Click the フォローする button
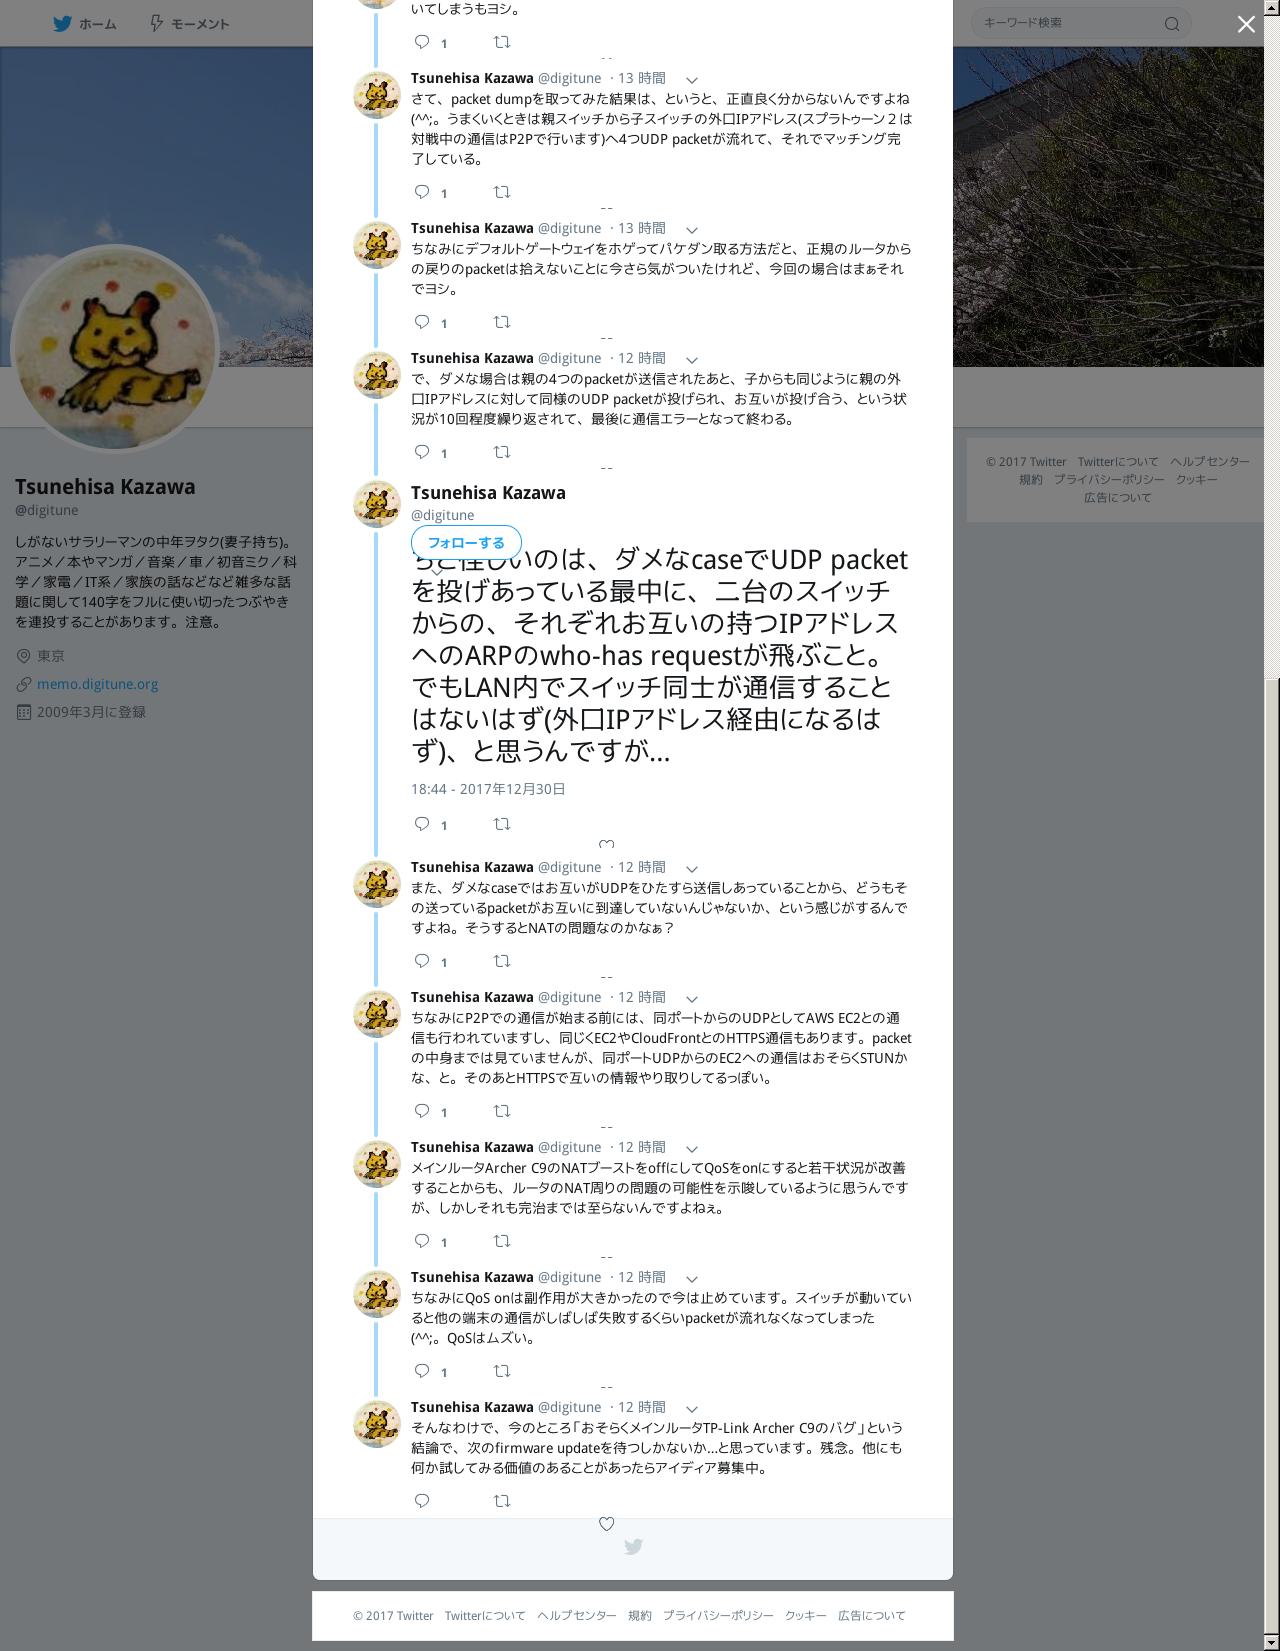Screen dimensions: 1280x1651 [x=466, y=542]
